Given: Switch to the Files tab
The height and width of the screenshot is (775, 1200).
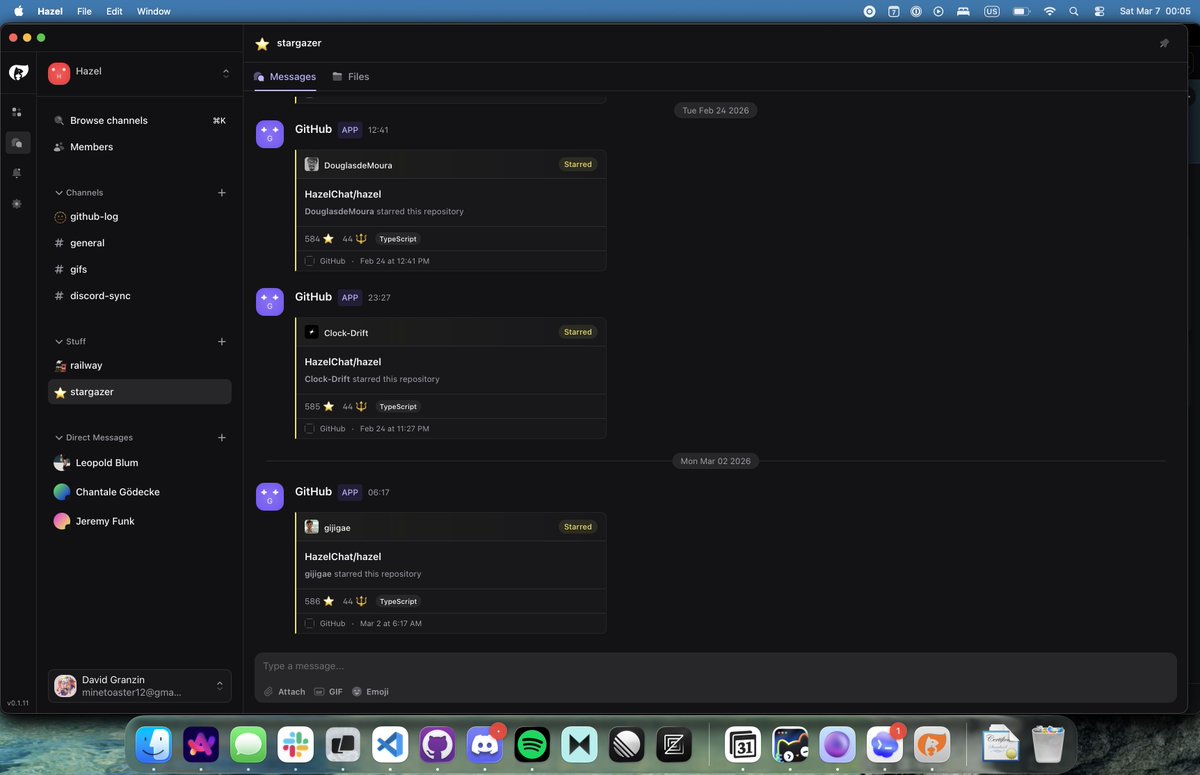Looking at the screenshot, I should (x=351, y=77).
